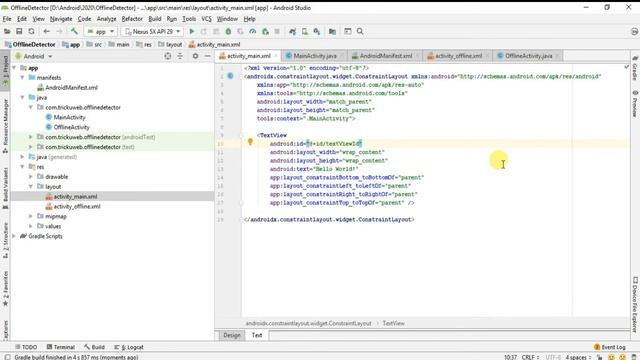The height and width of the screenshot is (360, 640).
Task: Debug the app with the bug icon
Action: (x=228, y=31)
